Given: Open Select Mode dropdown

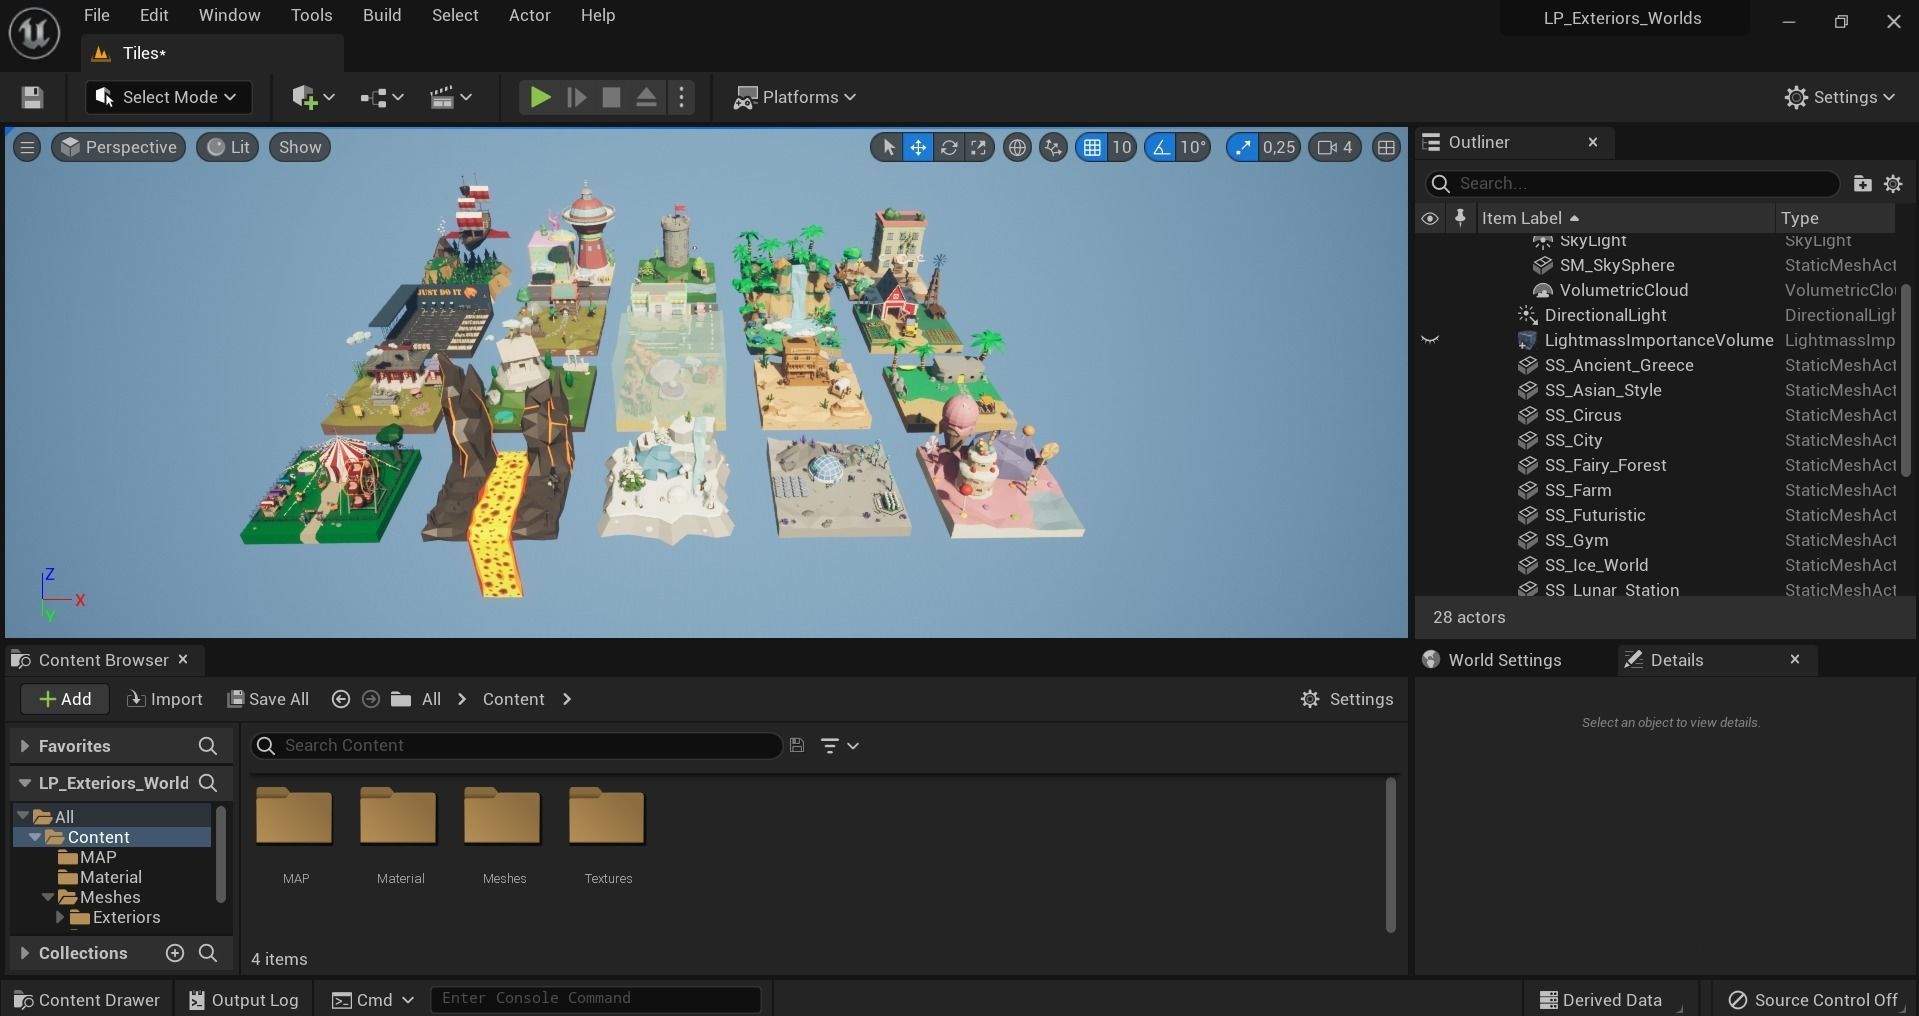Looking at the screenshot, I should (168, 97).
